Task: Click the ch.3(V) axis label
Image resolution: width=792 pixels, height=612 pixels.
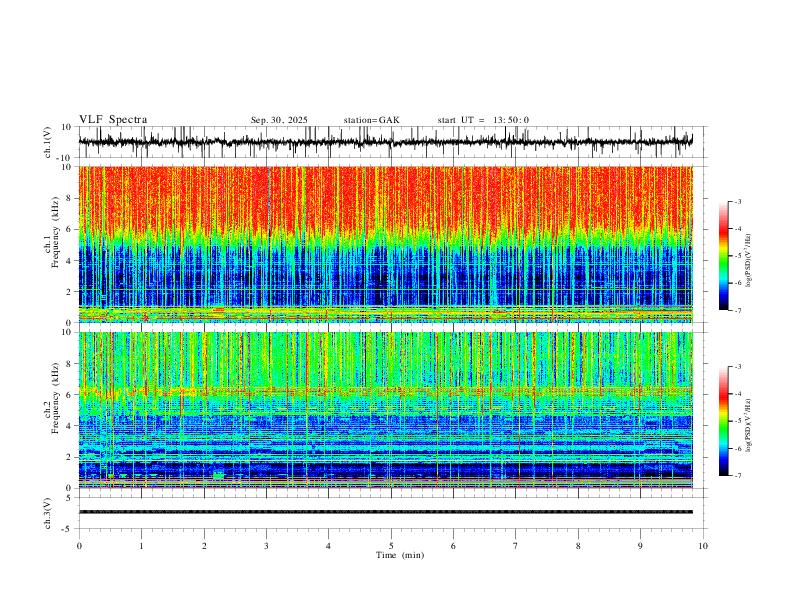Action: click(48, 513)
